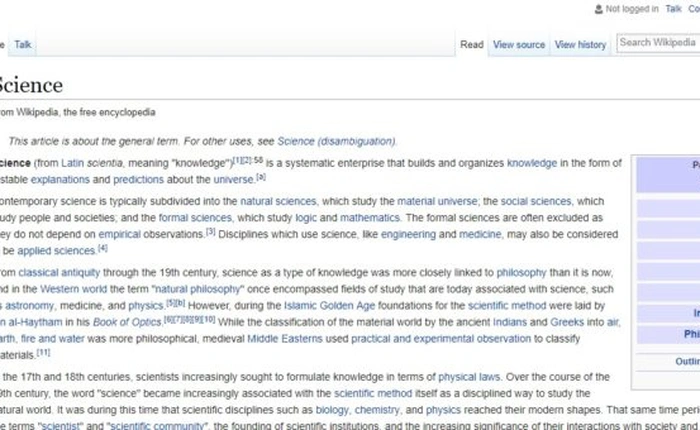Open the Book of Optics link
The width and height of the screenshot is (700, 430).
coord(126,323)
